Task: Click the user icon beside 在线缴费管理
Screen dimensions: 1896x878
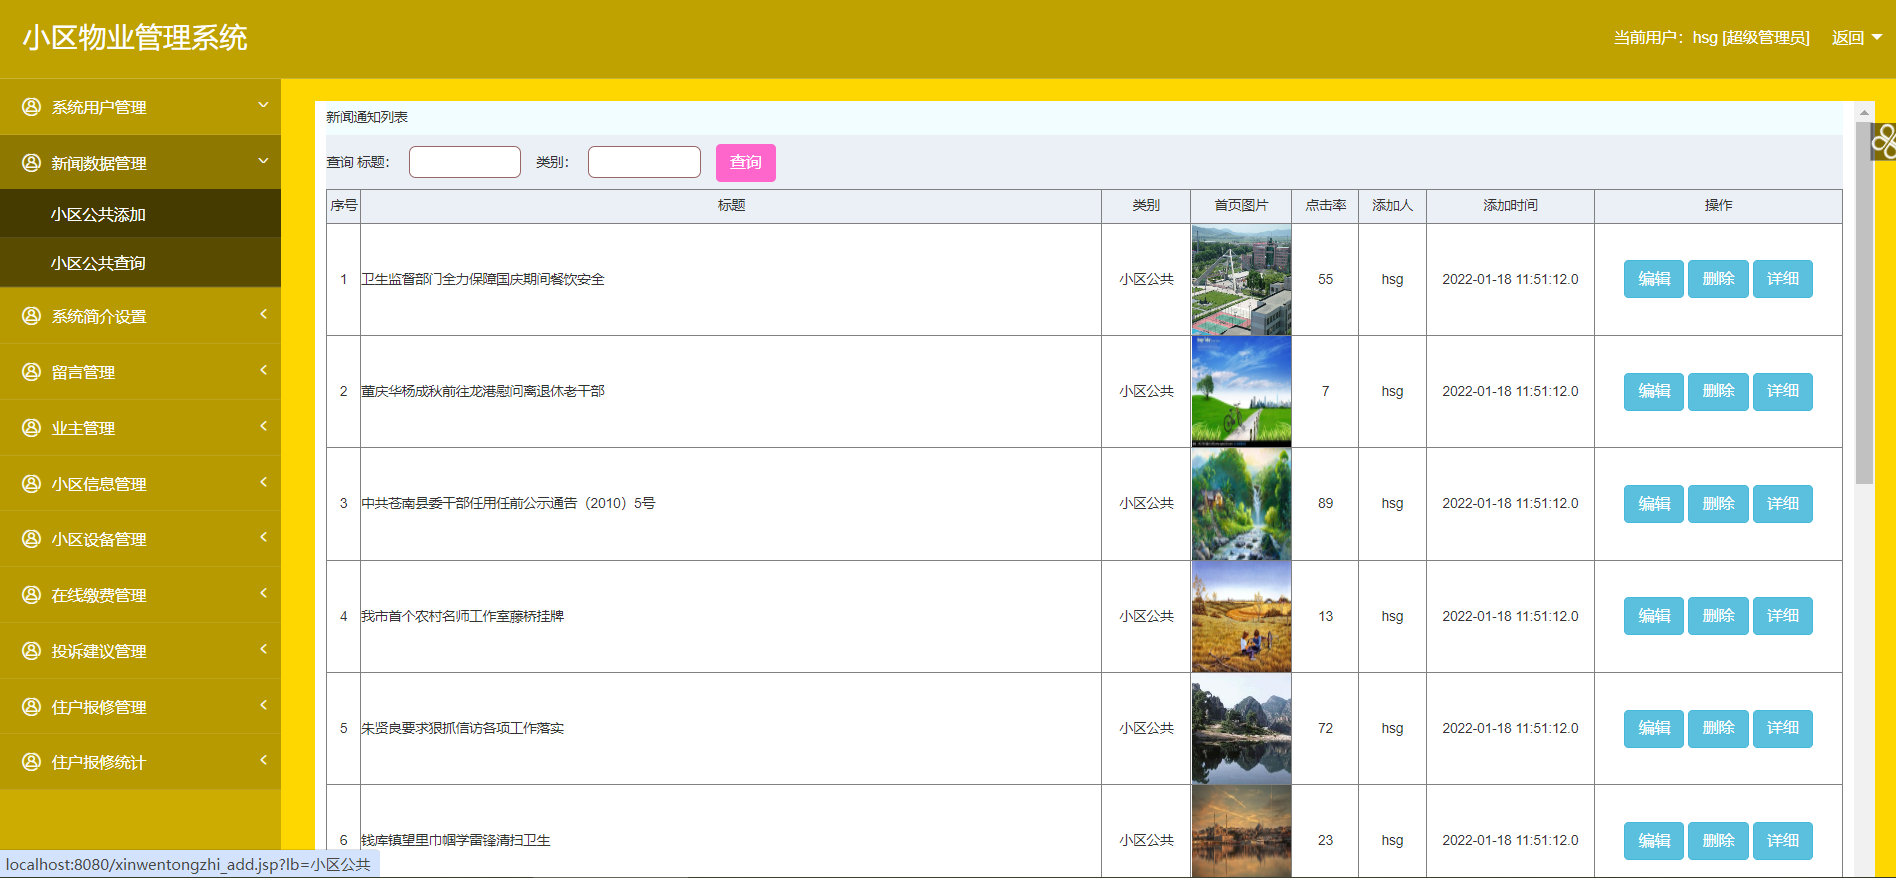Action: (x=32, y=594)
